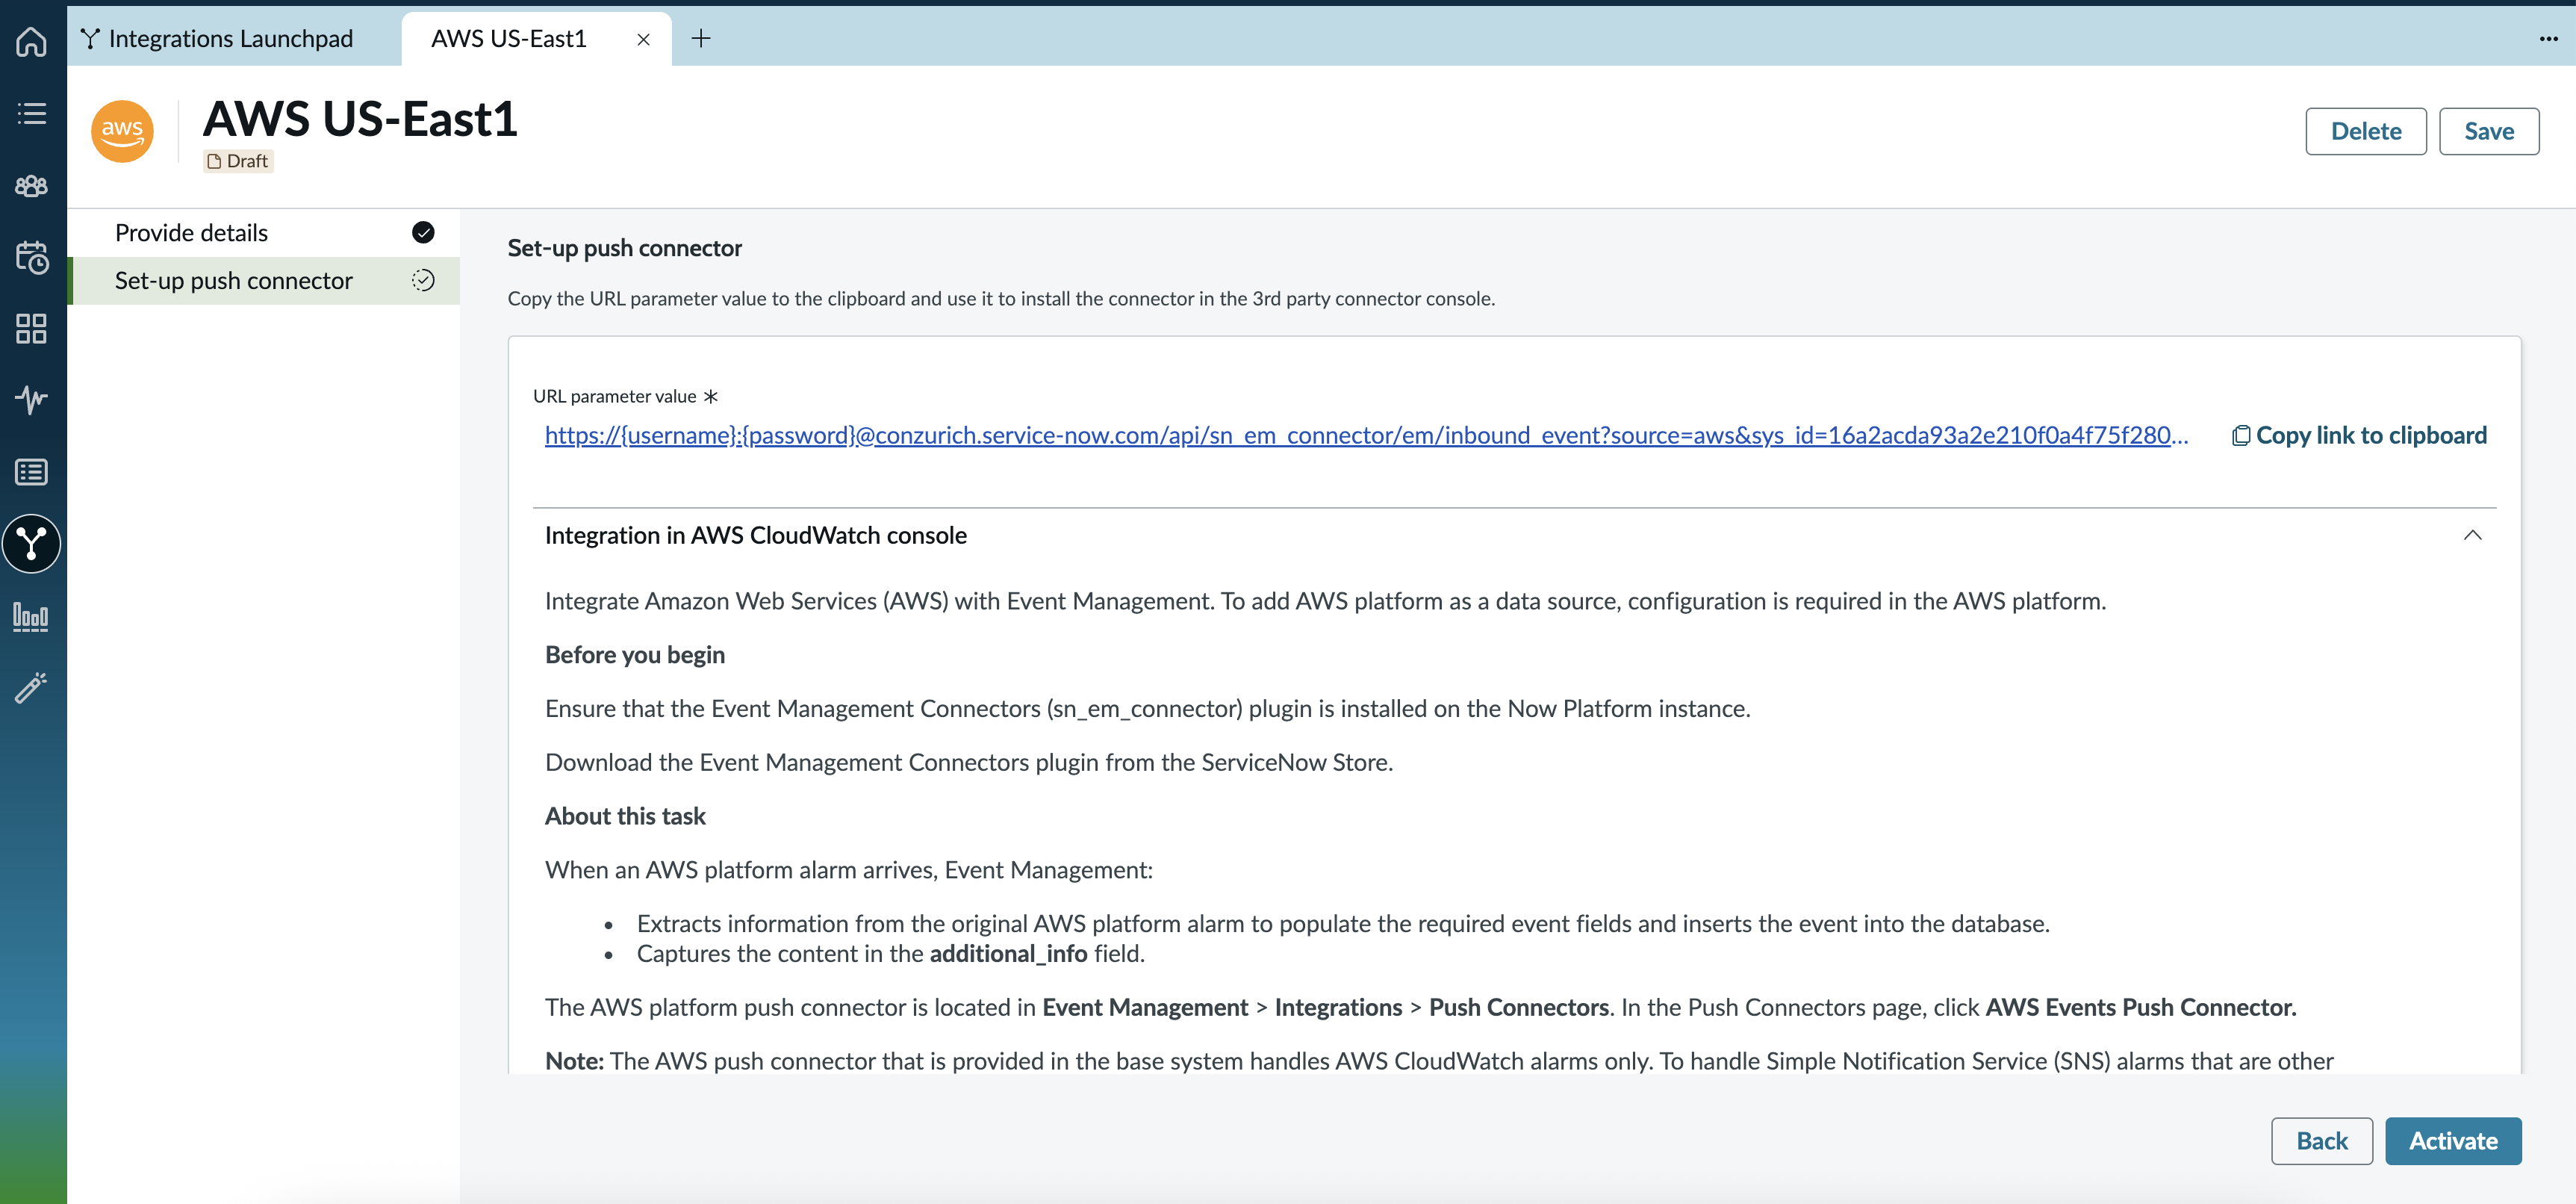Click the AWS logo icon
The width and height of the screenshot is (2576, 1204).
coord(122,131)
